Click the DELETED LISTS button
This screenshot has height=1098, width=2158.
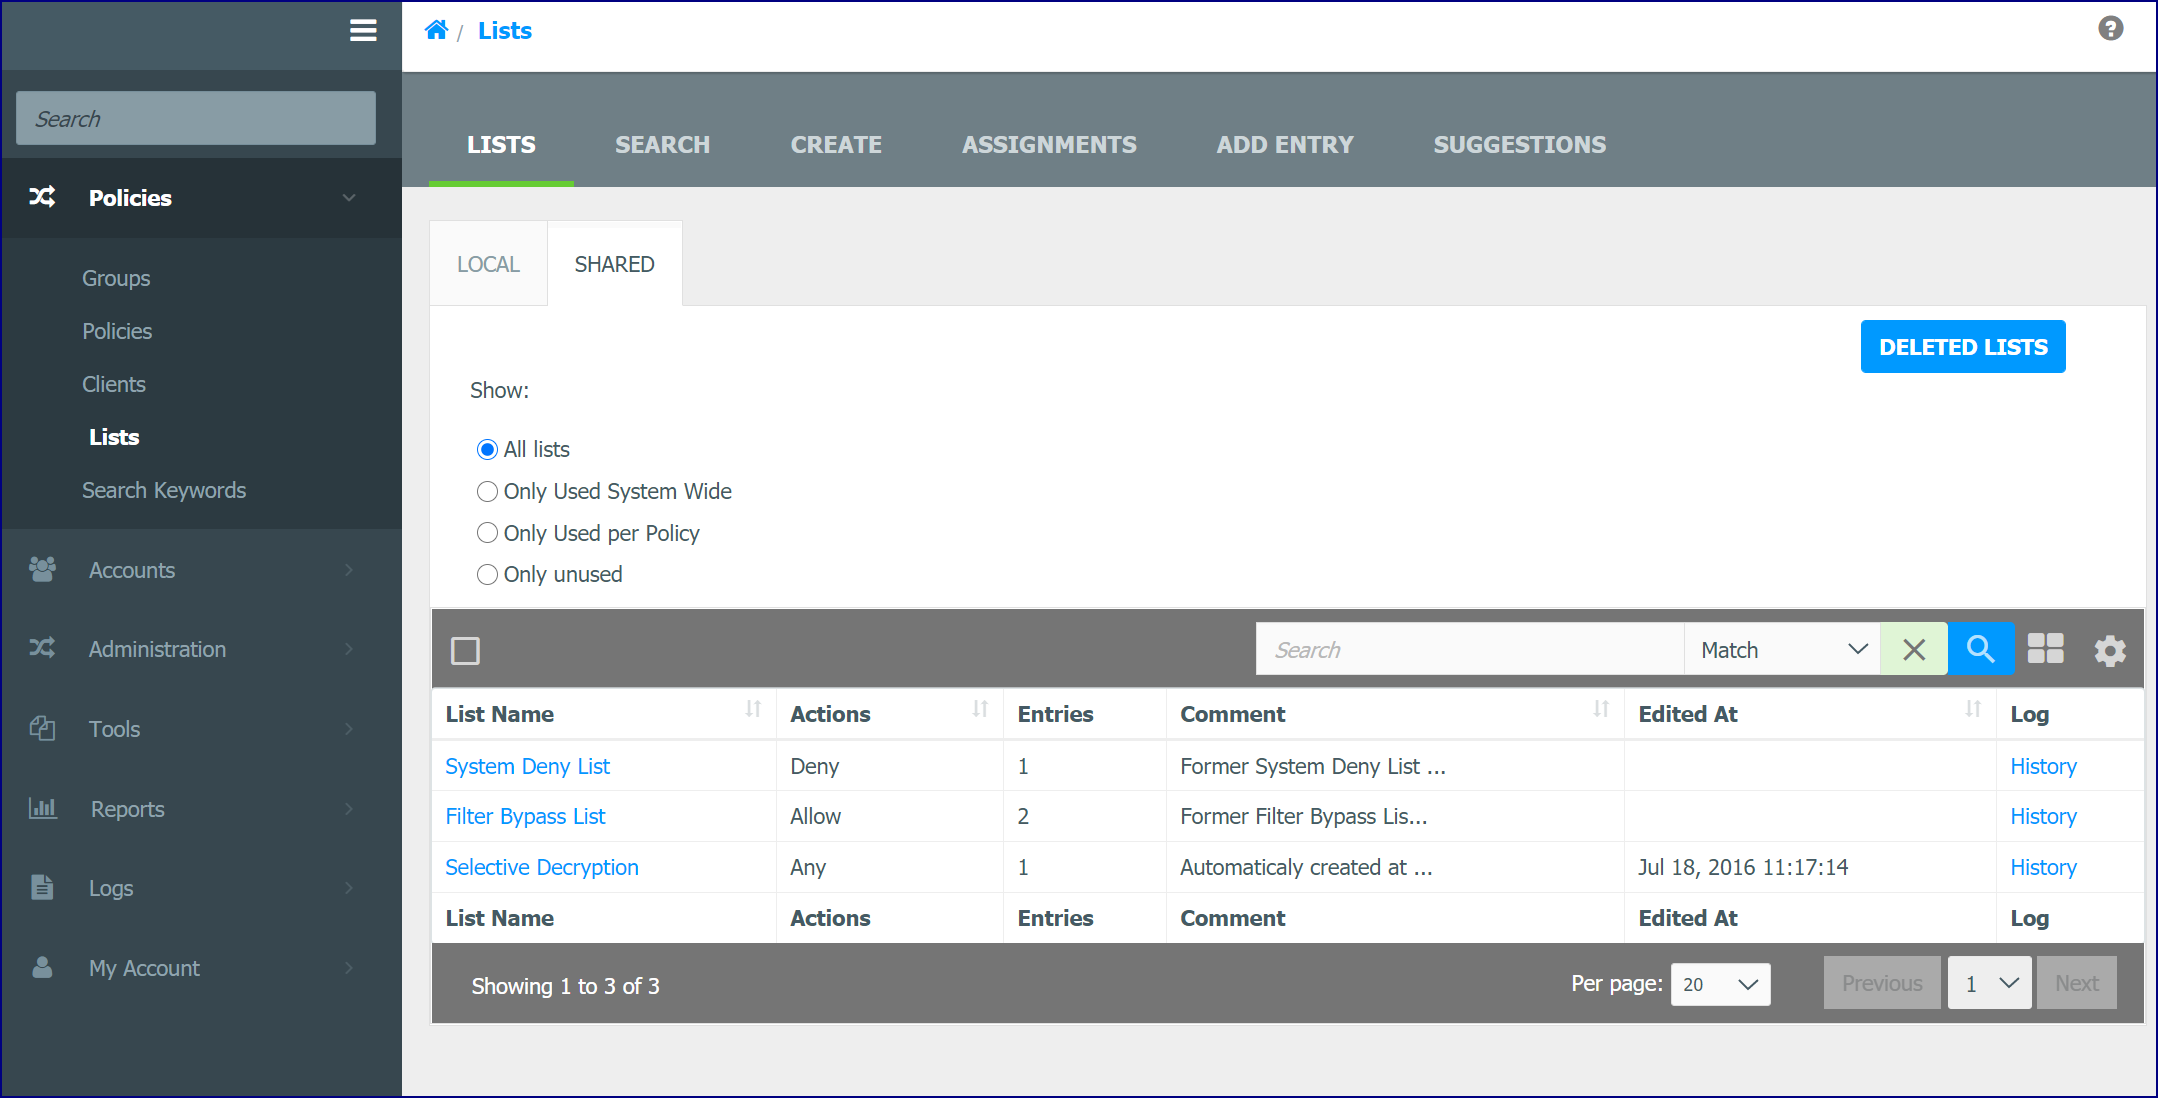[x=1963, y=347]
